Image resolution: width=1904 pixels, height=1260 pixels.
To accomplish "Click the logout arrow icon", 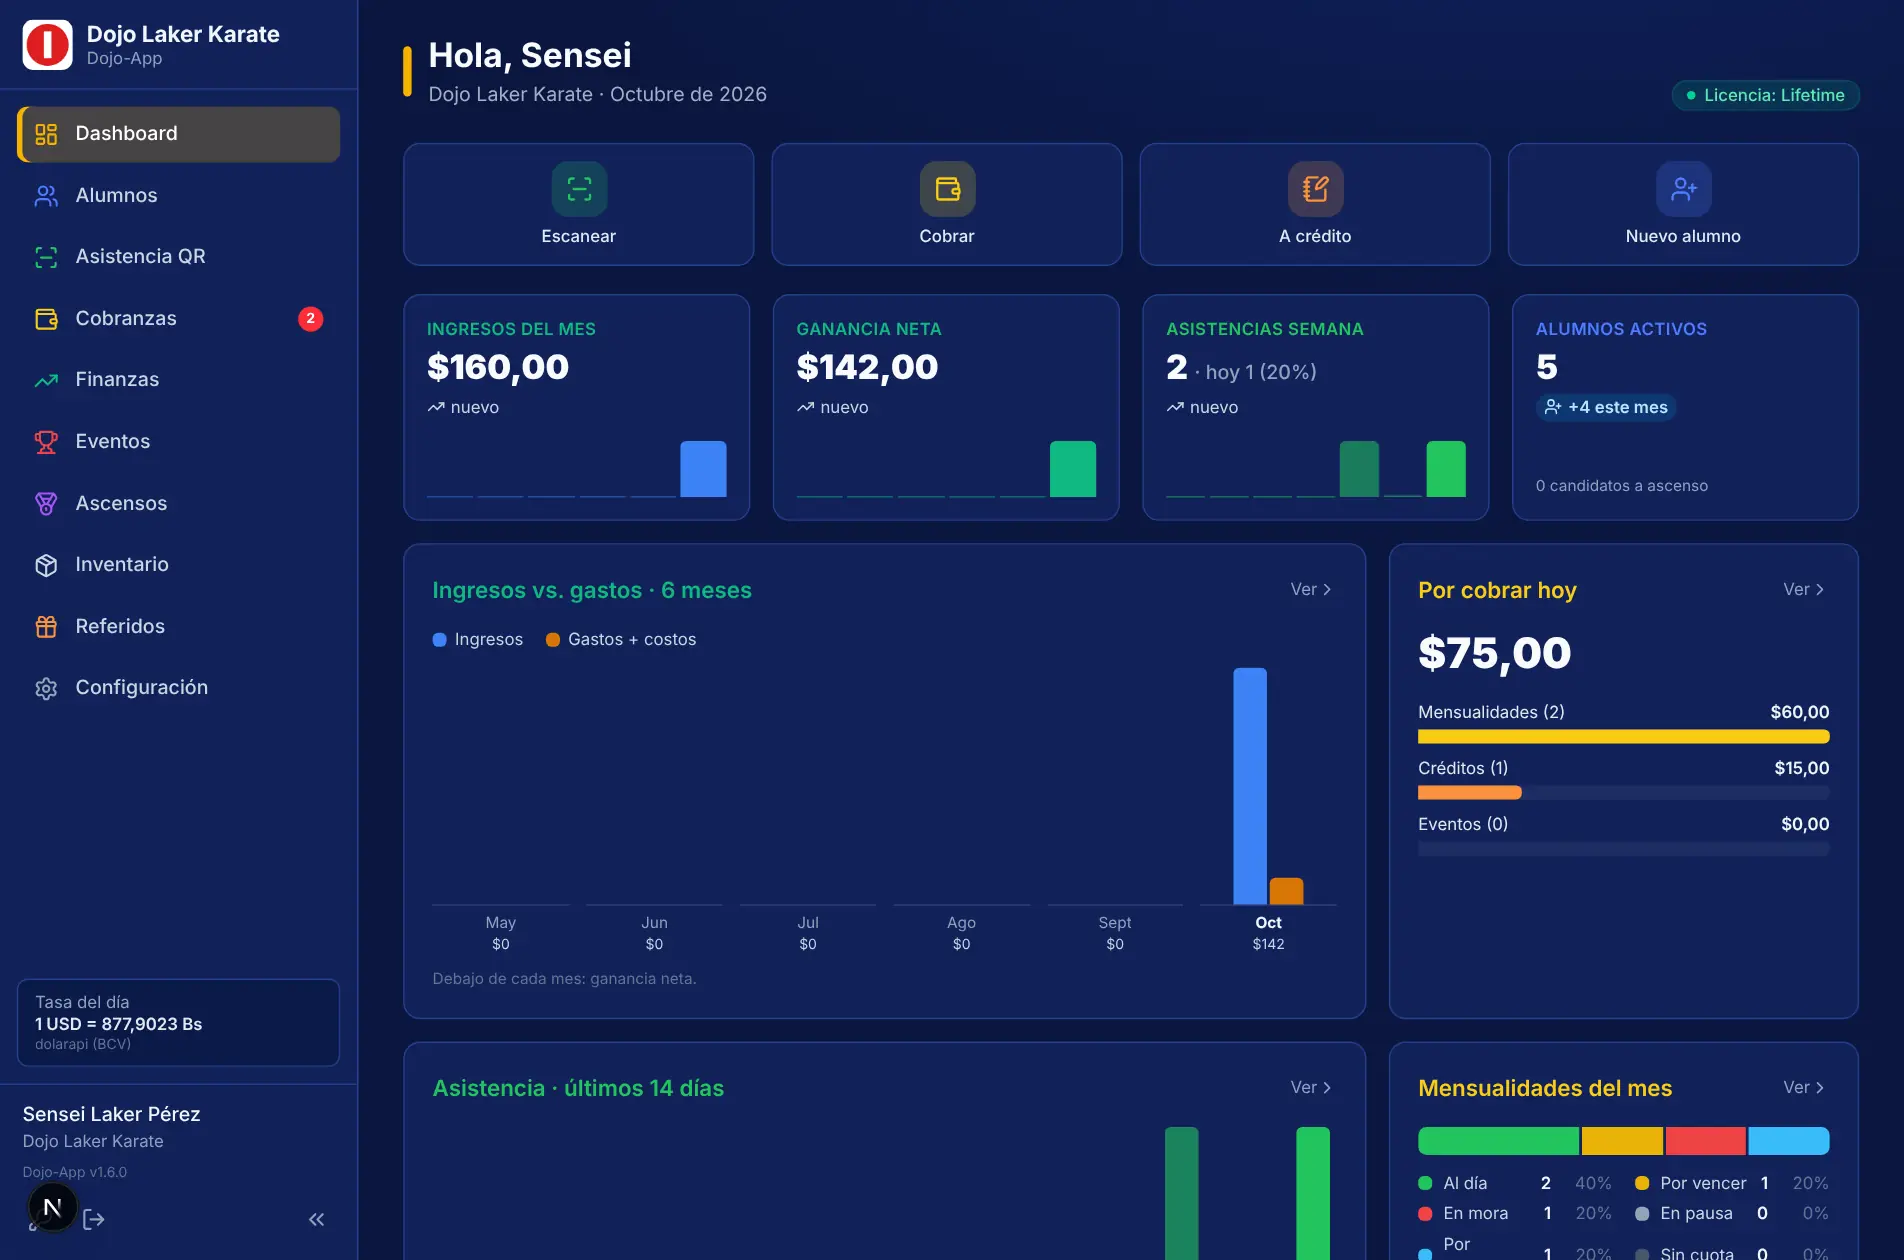I will [94, 1219].
